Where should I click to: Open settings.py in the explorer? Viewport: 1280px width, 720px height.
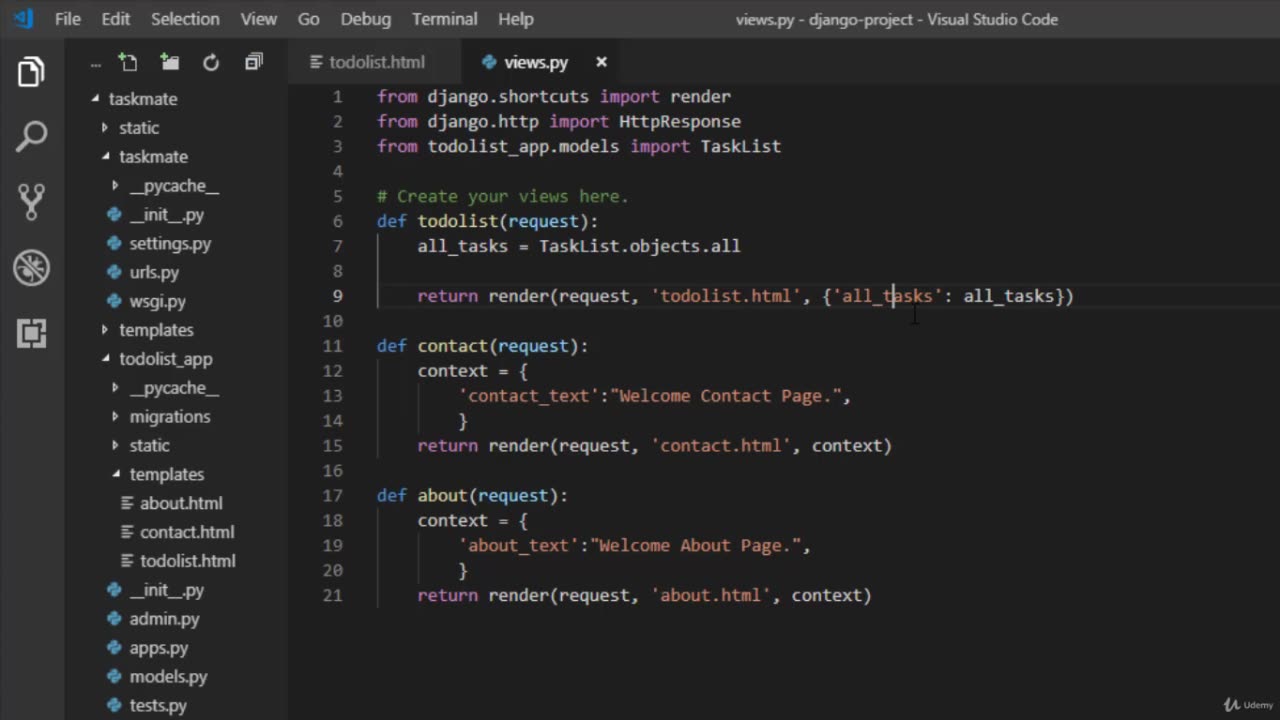coord(170,243)
